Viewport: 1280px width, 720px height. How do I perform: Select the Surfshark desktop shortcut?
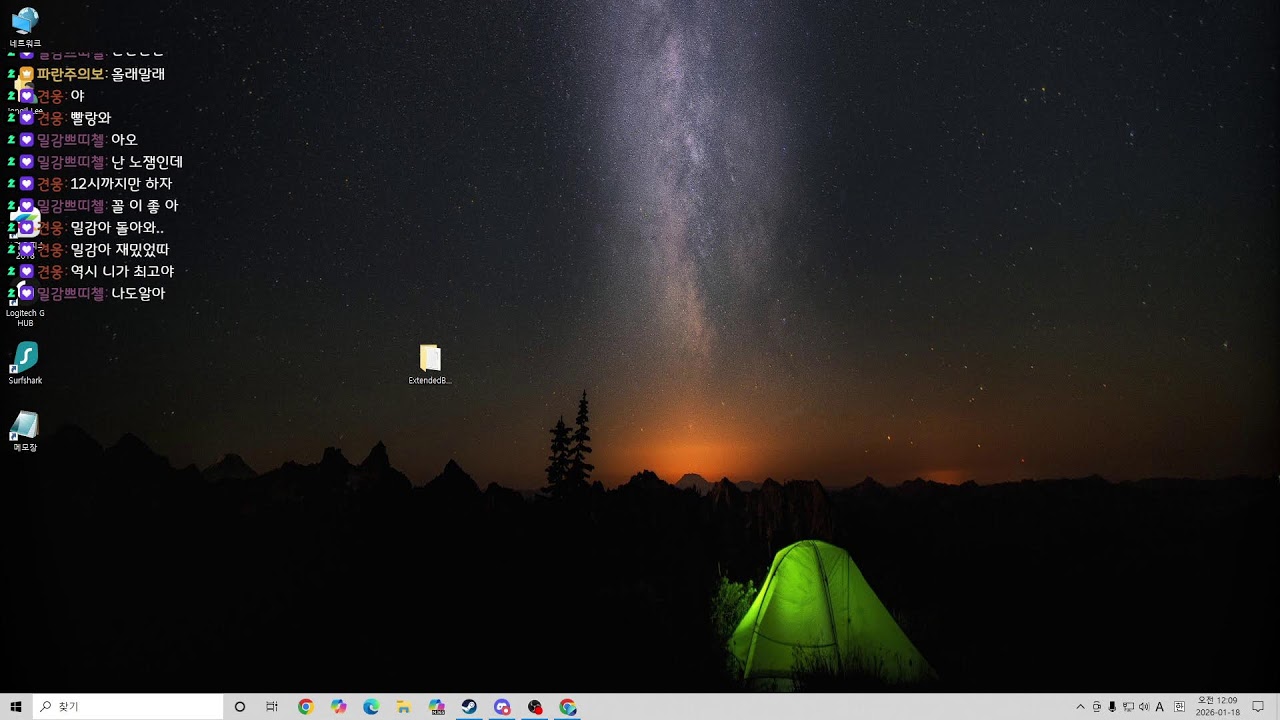pos(25,364)
